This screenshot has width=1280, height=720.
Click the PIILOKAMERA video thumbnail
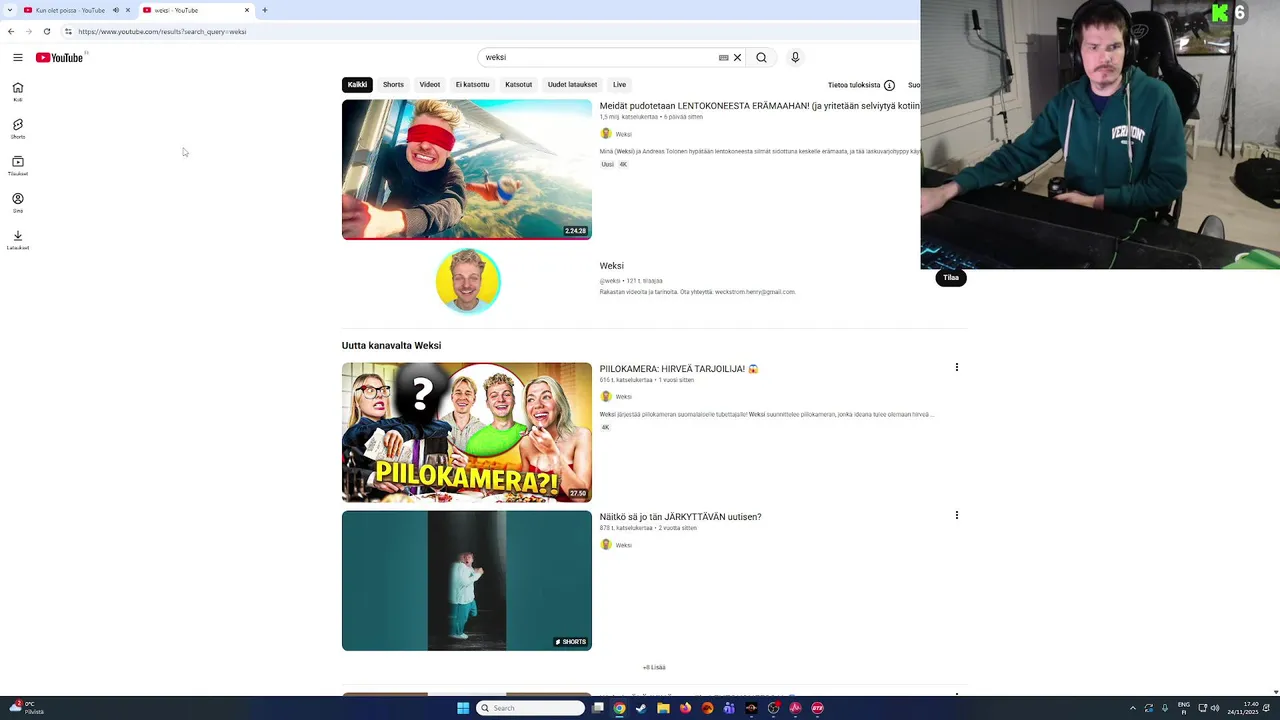click(x=467, y=432)
